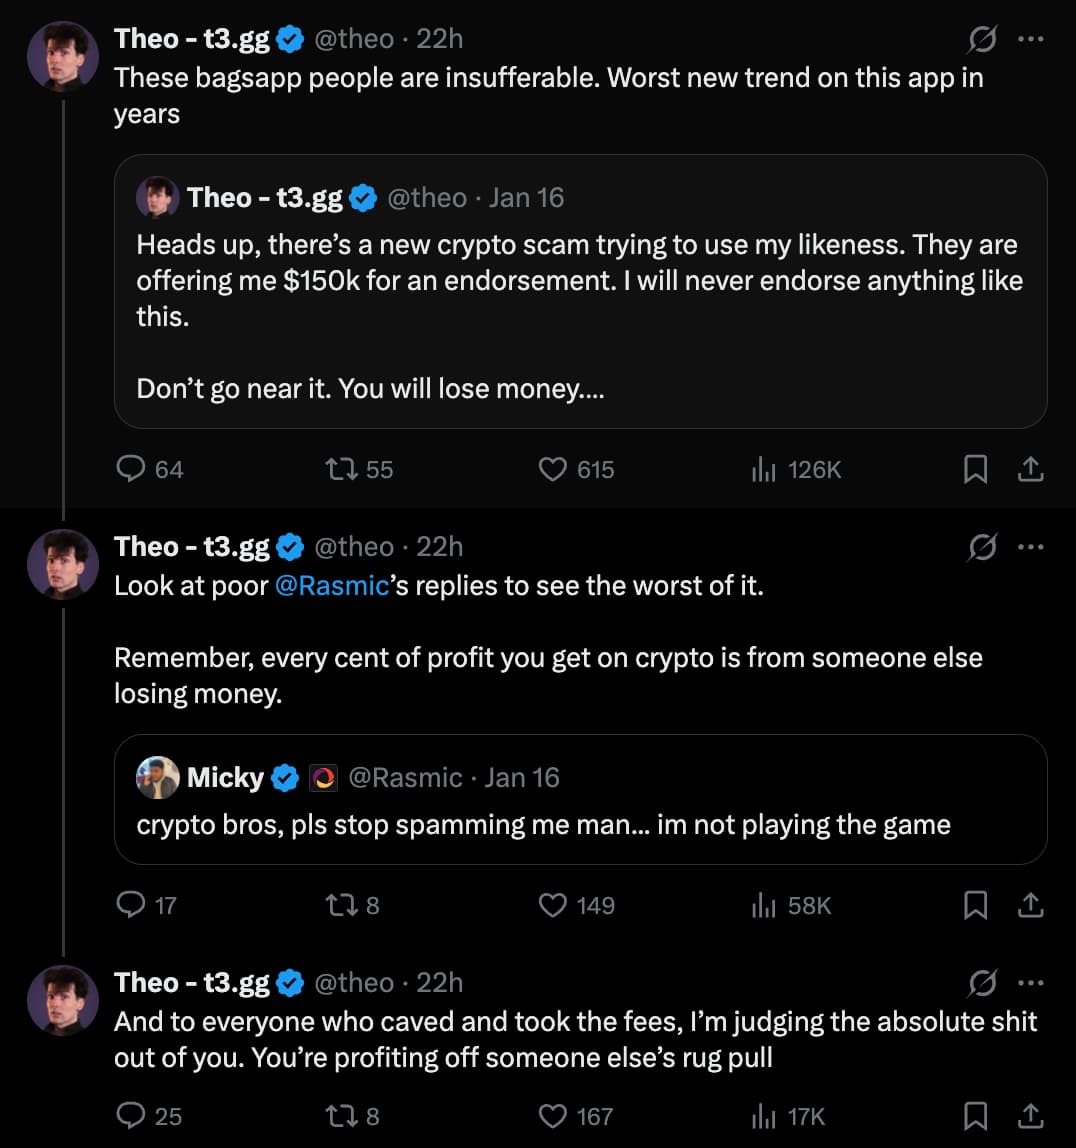Viewport: 1076px width, 1148px height.
Task: Open Grok icon on first tweet
Action: [982, 39]
